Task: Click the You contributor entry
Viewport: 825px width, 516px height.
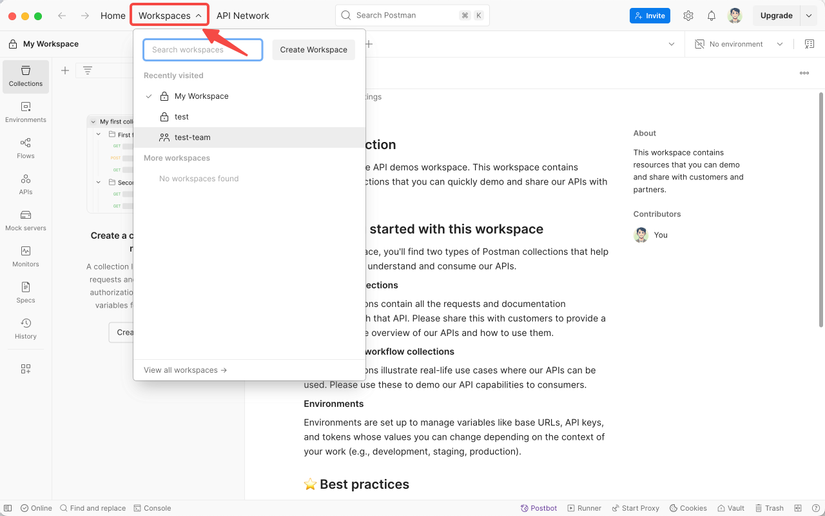Action: pyautogui.click(x=650, y=235)
